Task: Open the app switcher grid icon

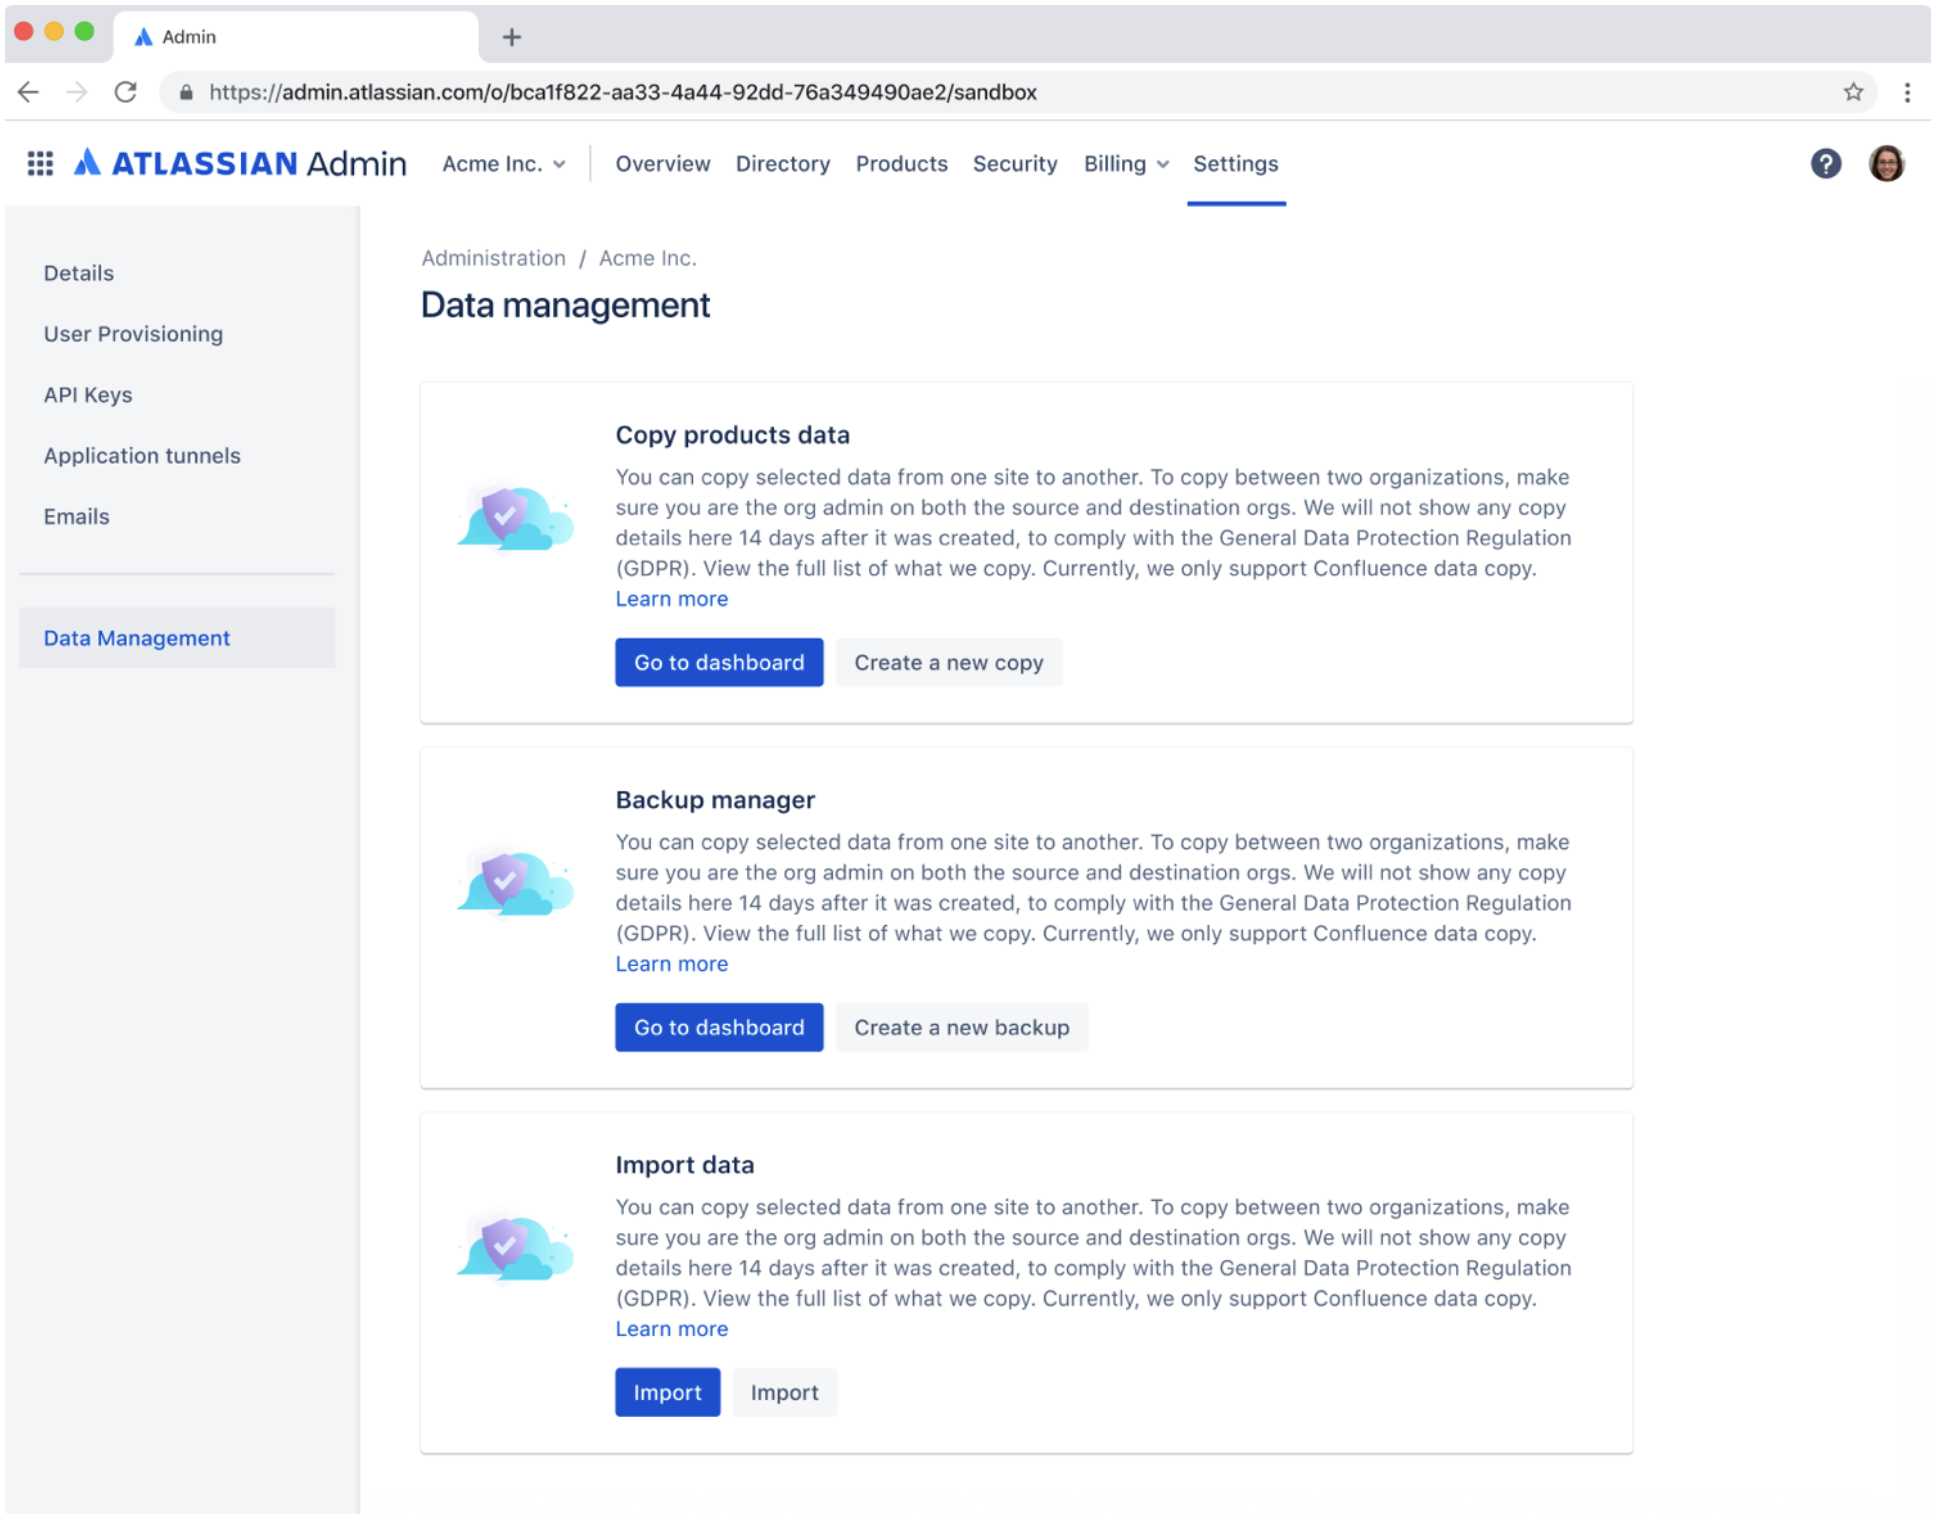Action: click(40, 163)
